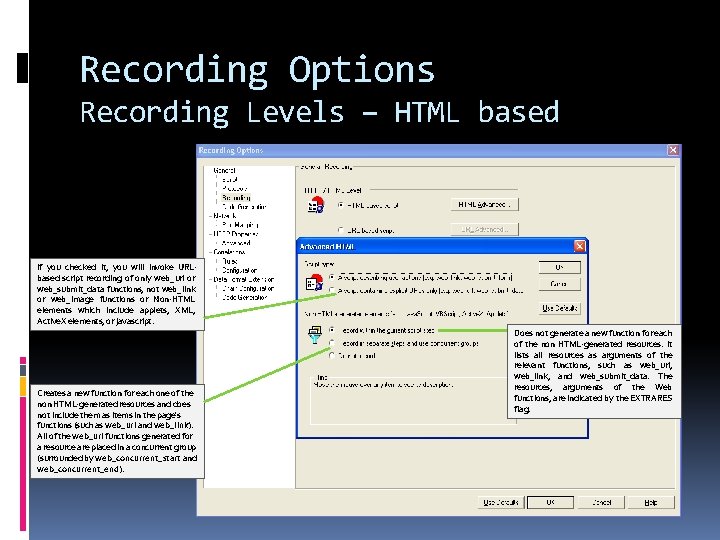Viewport: 720px width, 540px height.
Task: Click the description text box in Advanced HTML
Action: 412,400
